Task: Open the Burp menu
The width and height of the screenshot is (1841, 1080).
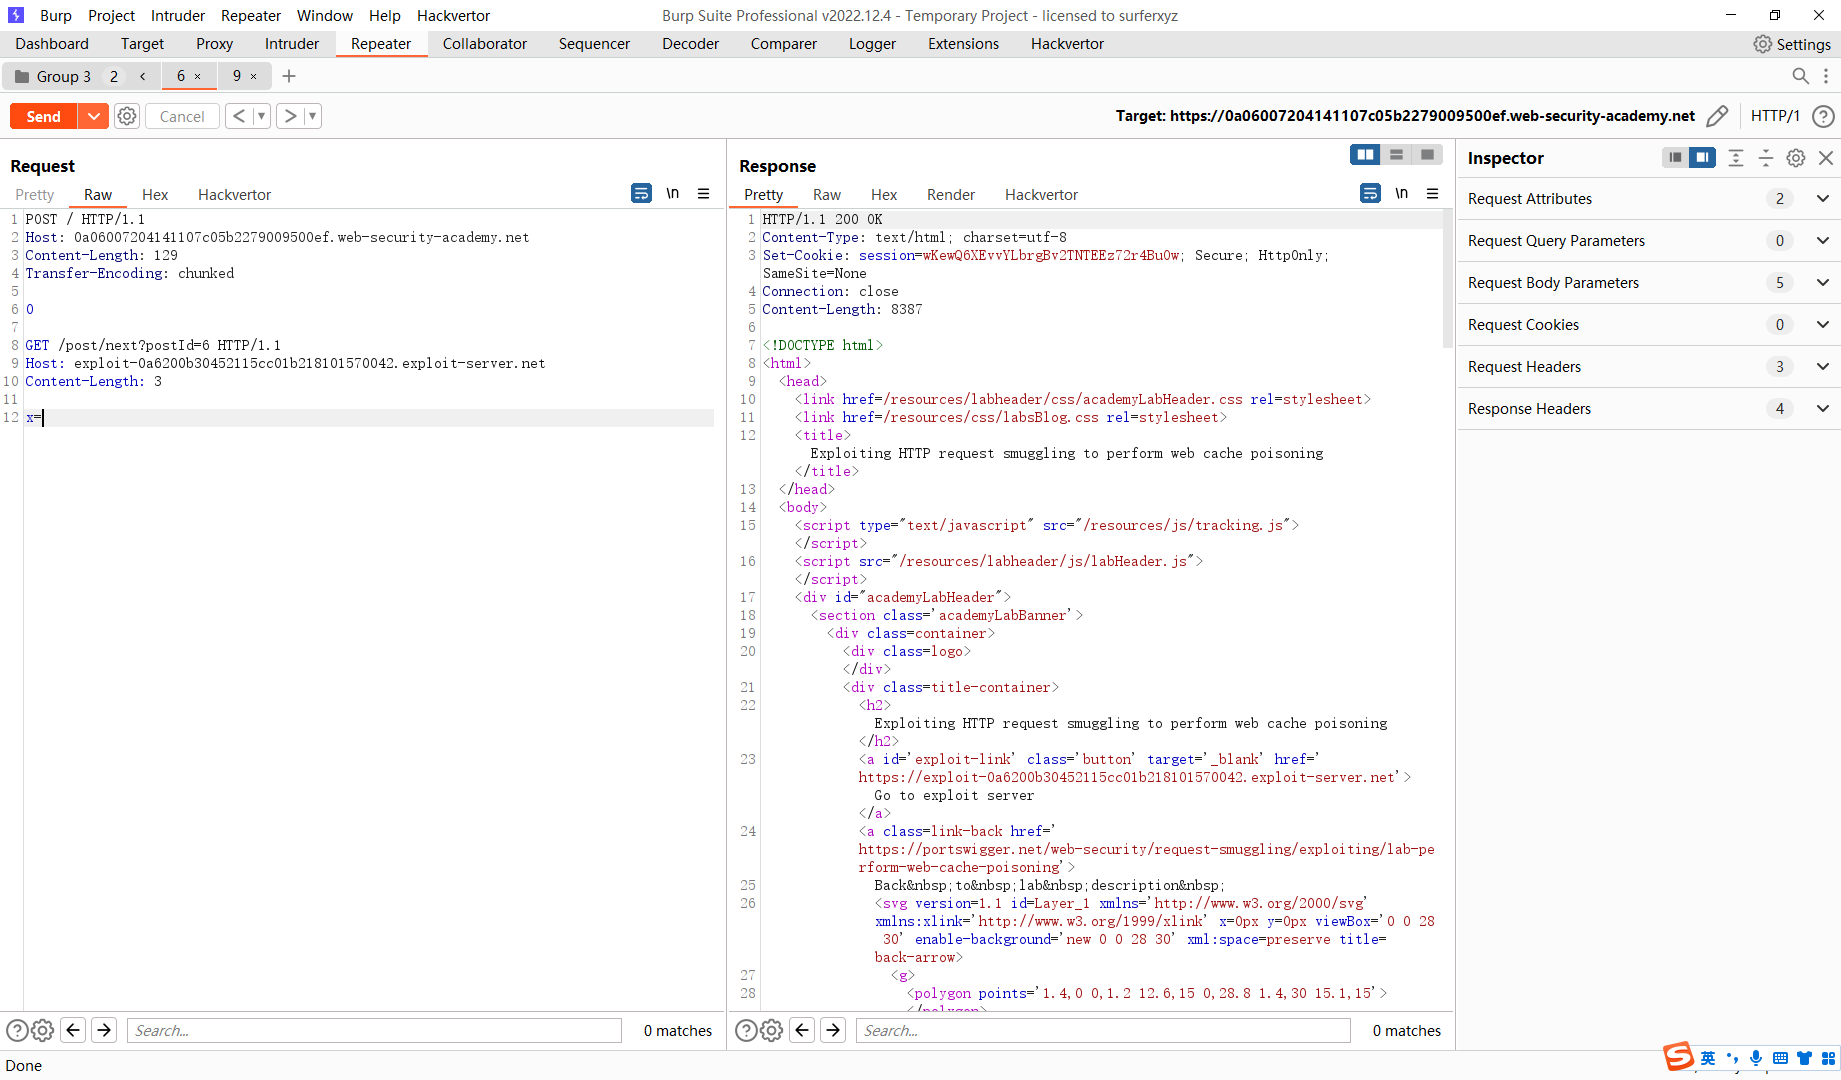Action: click(x=56, y=16)
